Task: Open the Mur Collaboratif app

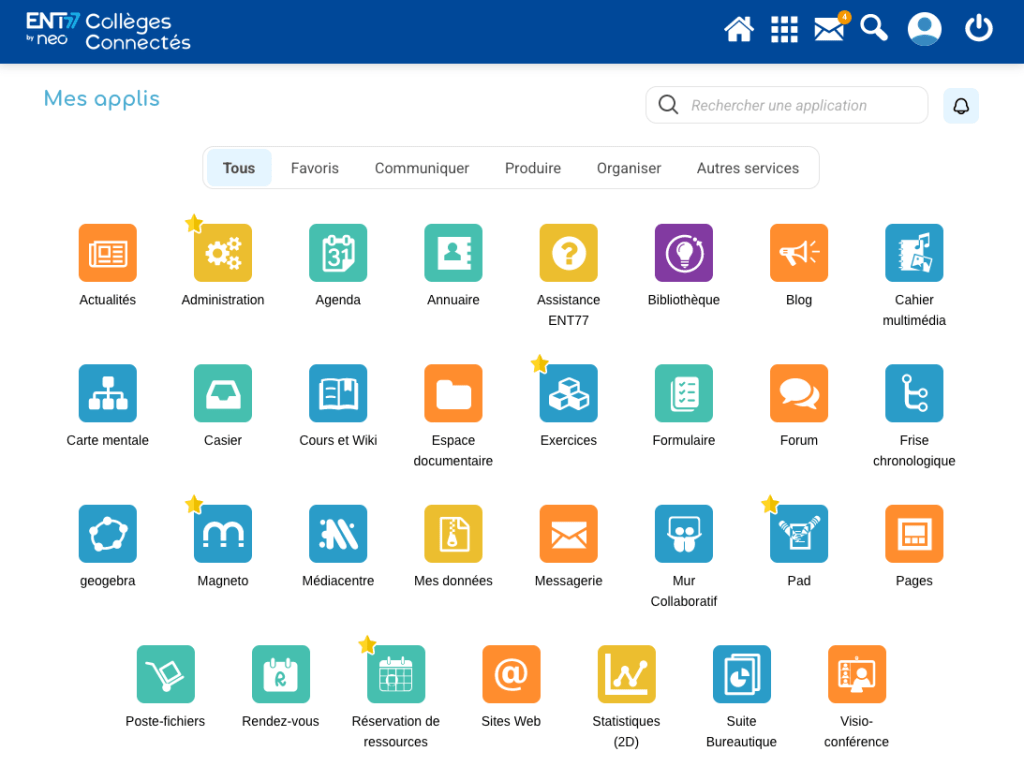Action: 683,534
